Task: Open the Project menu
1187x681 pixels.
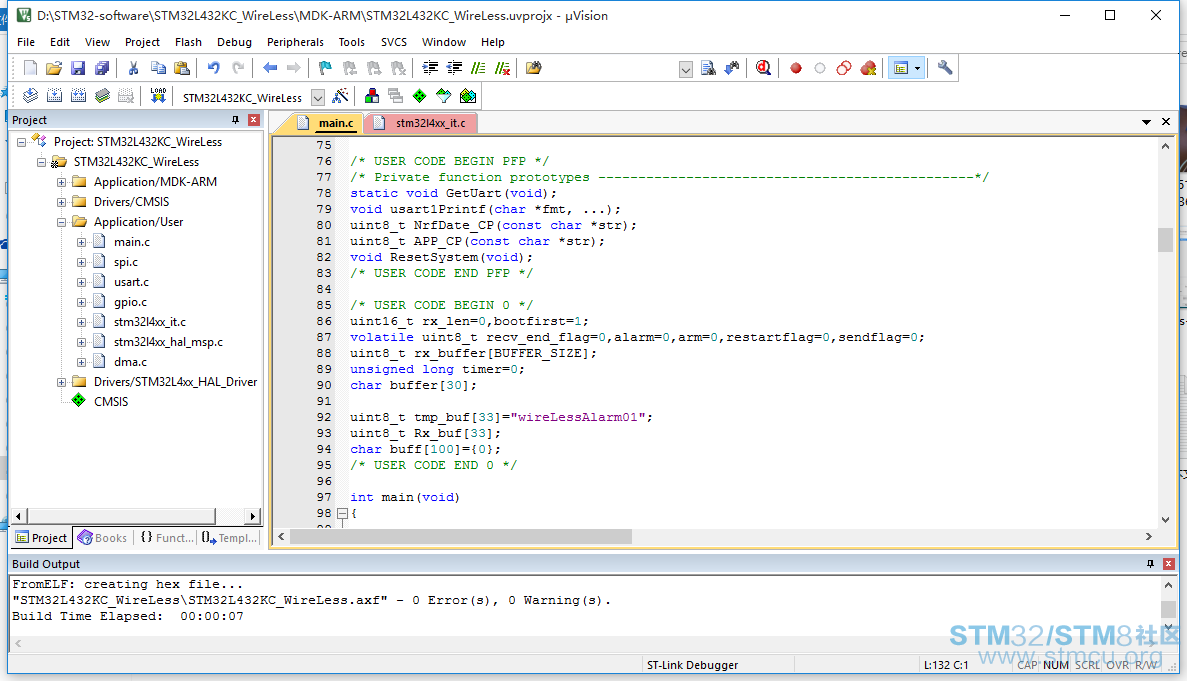Action: pos(142,42)
